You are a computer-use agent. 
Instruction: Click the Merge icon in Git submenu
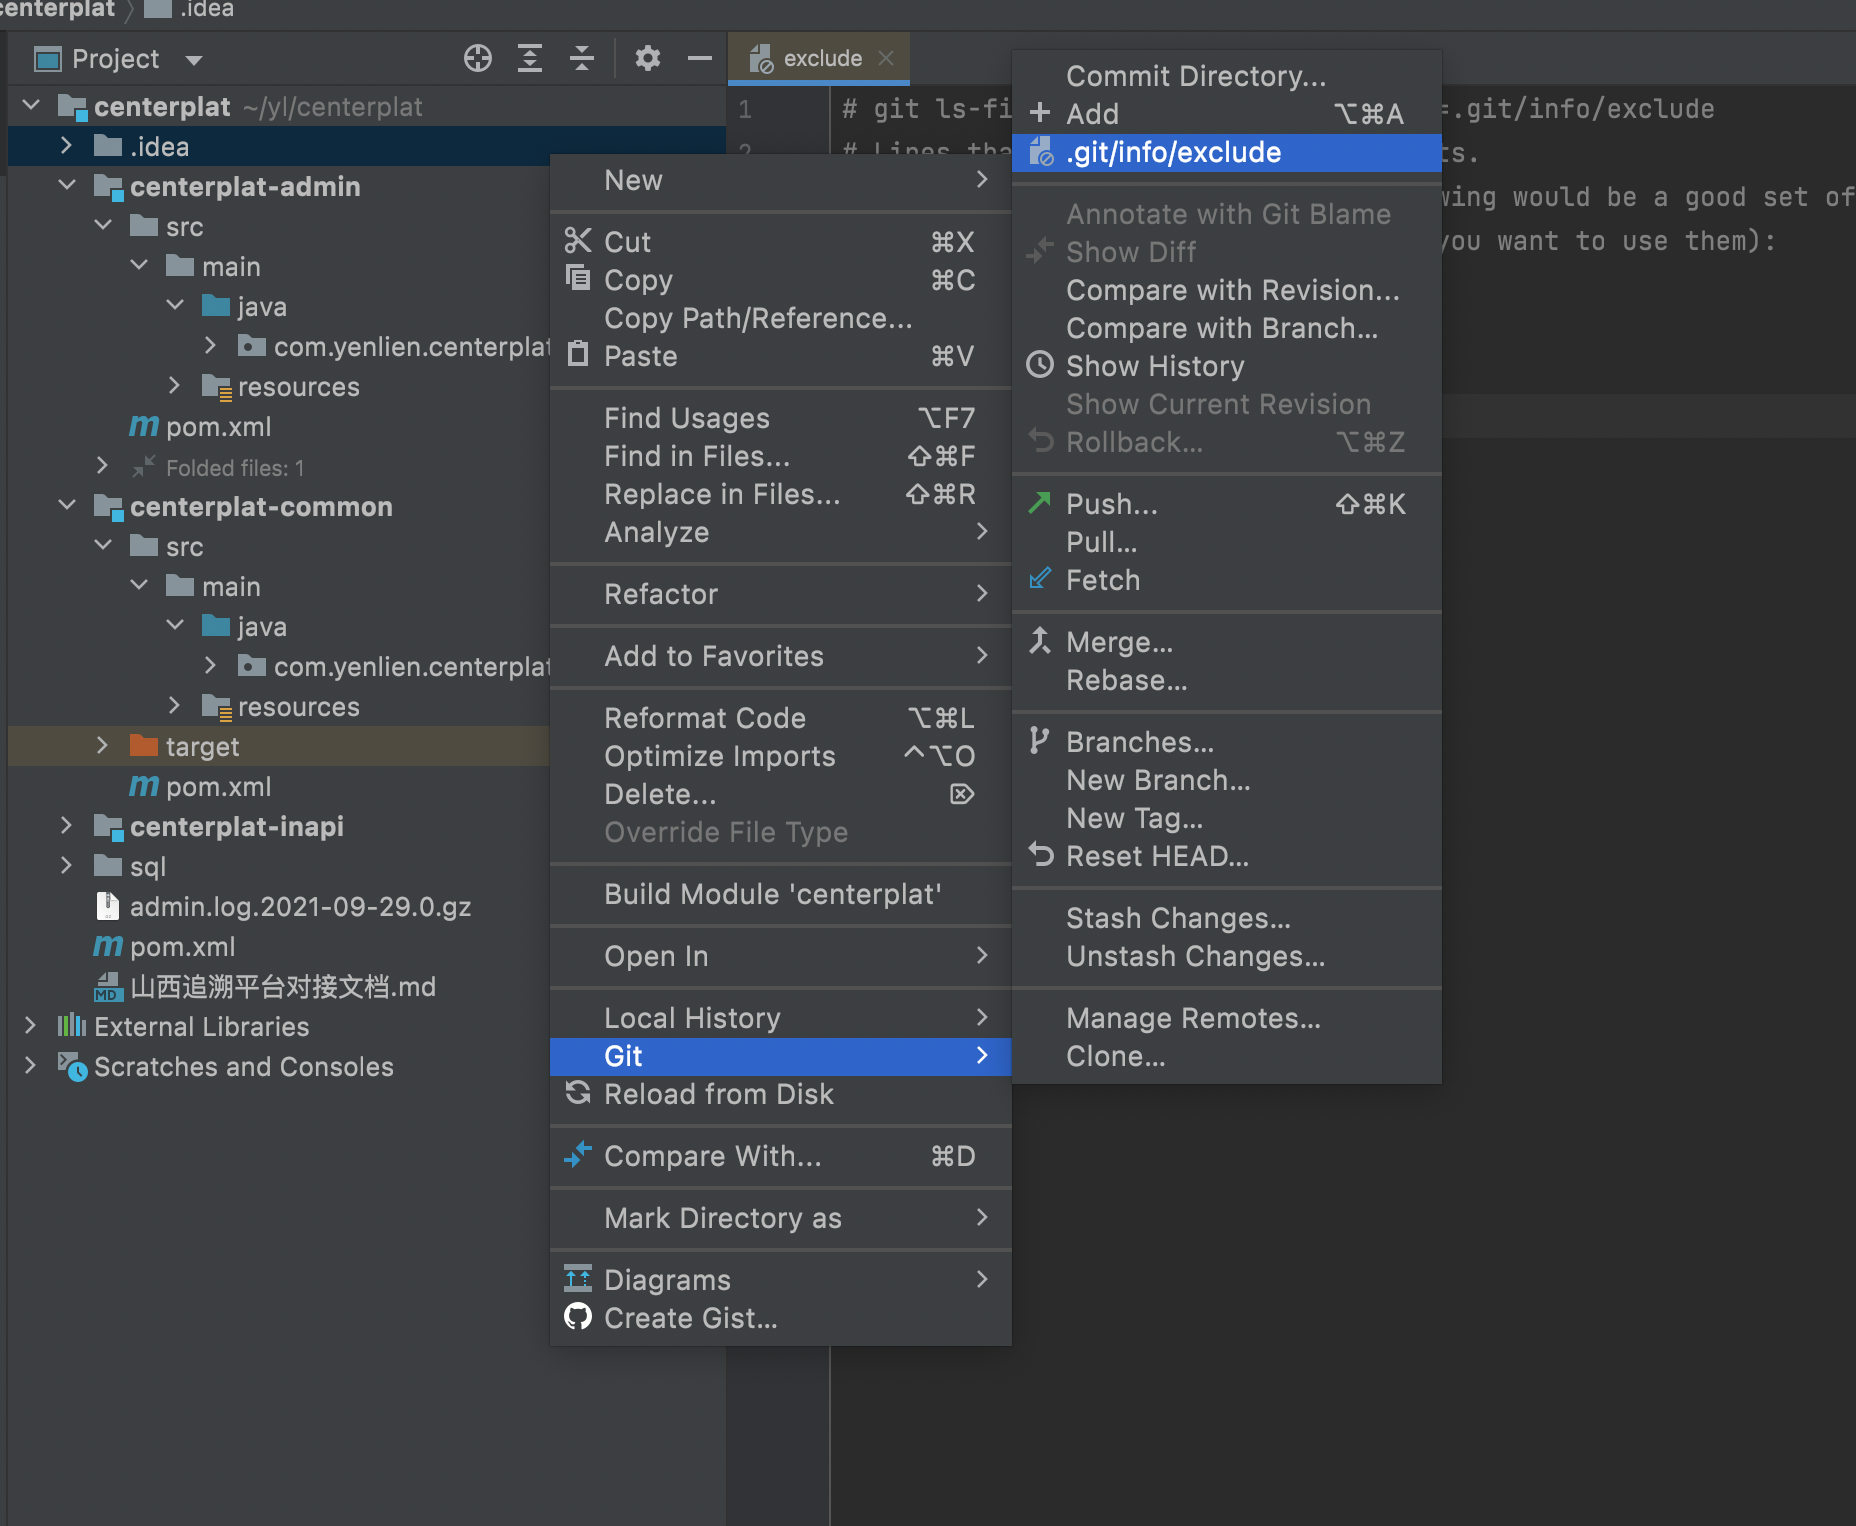(x=1040, y=640)
